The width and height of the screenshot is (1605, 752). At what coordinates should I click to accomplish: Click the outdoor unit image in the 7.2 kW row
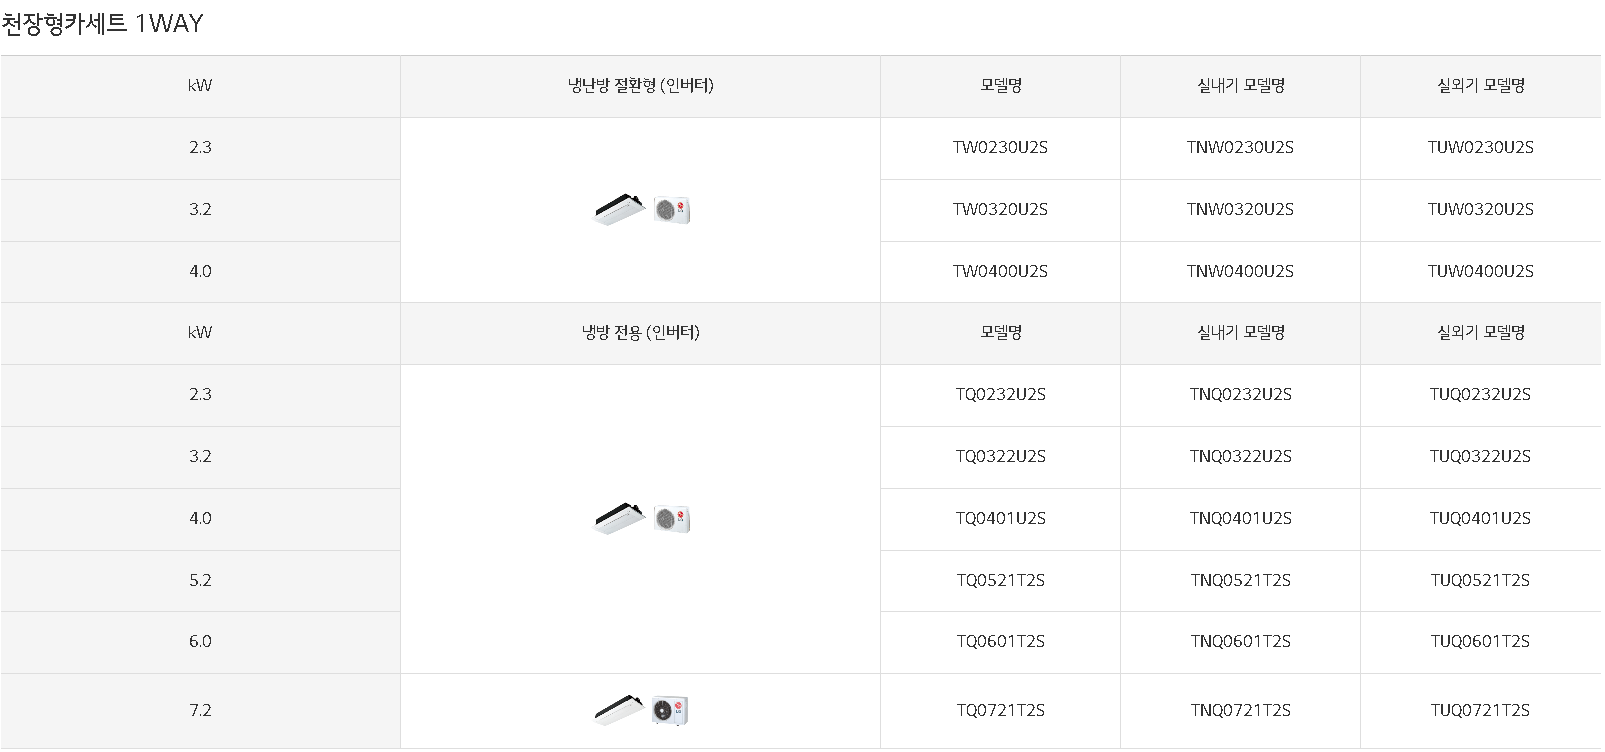tap(670, 711)
